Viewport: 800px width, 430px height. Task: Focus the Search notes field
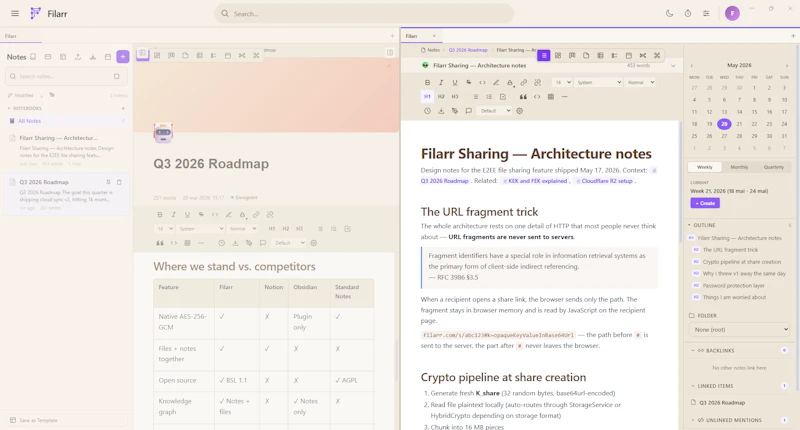click(66, 77)
